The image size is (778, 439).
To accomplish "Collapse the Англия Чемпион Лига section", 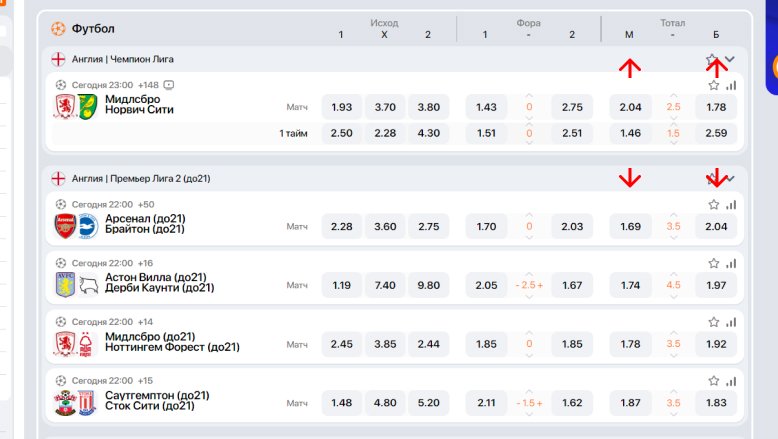I will [730, 59].
